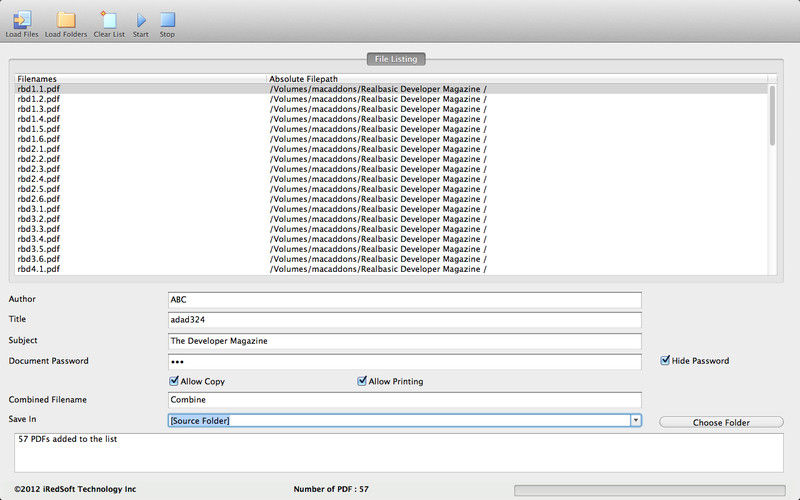This screenshot has height=500, width=800.
Task: Click the Combined Filename field
Action: click(x=405, y=399)
